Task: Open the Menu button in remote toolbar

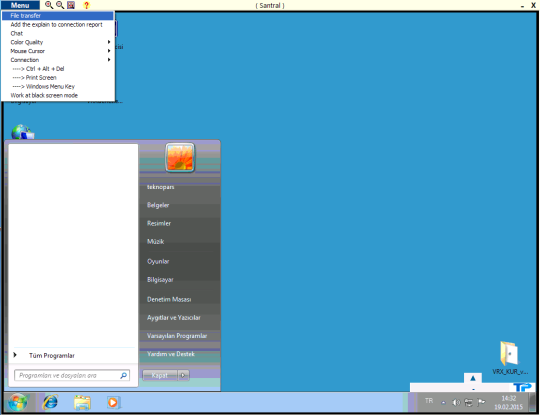Action: [20, 5]
